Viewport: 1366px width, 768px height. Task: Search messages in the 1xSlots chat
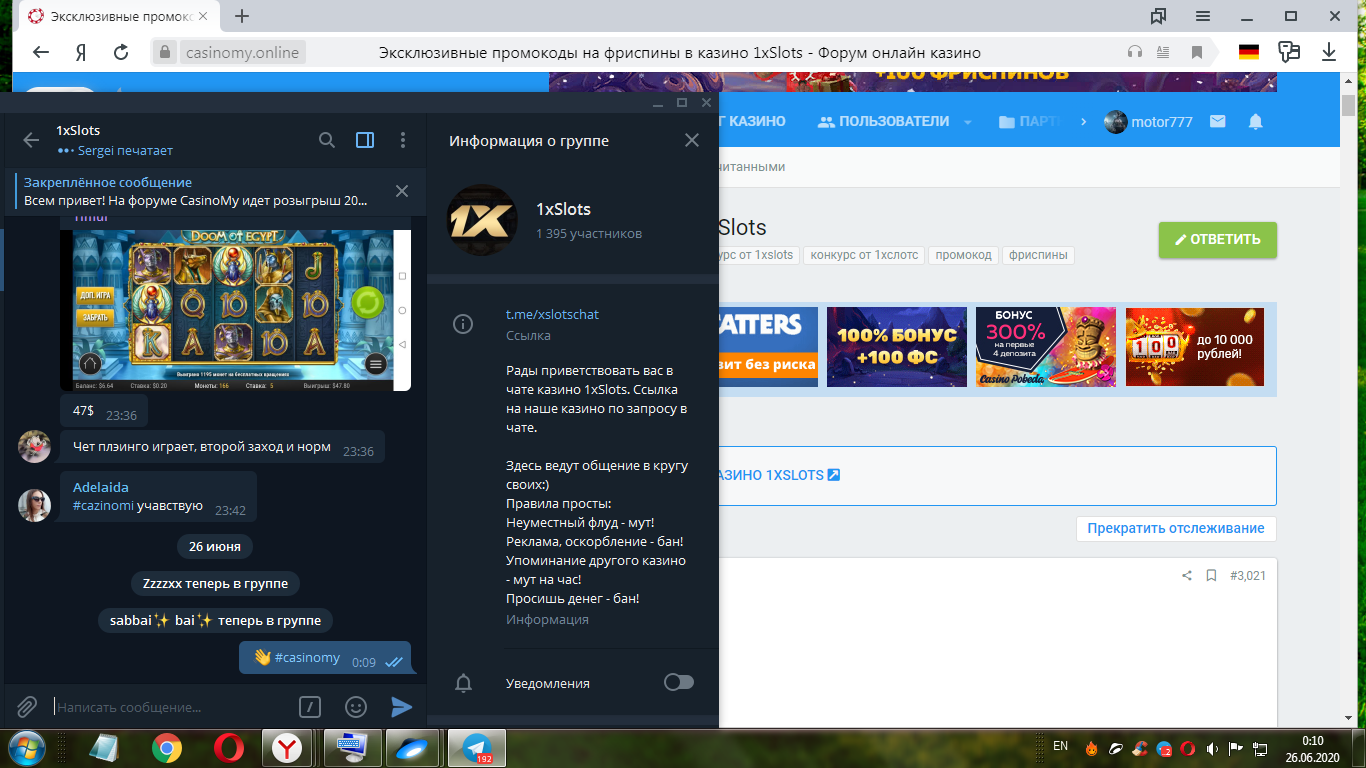tap(327, 140)
